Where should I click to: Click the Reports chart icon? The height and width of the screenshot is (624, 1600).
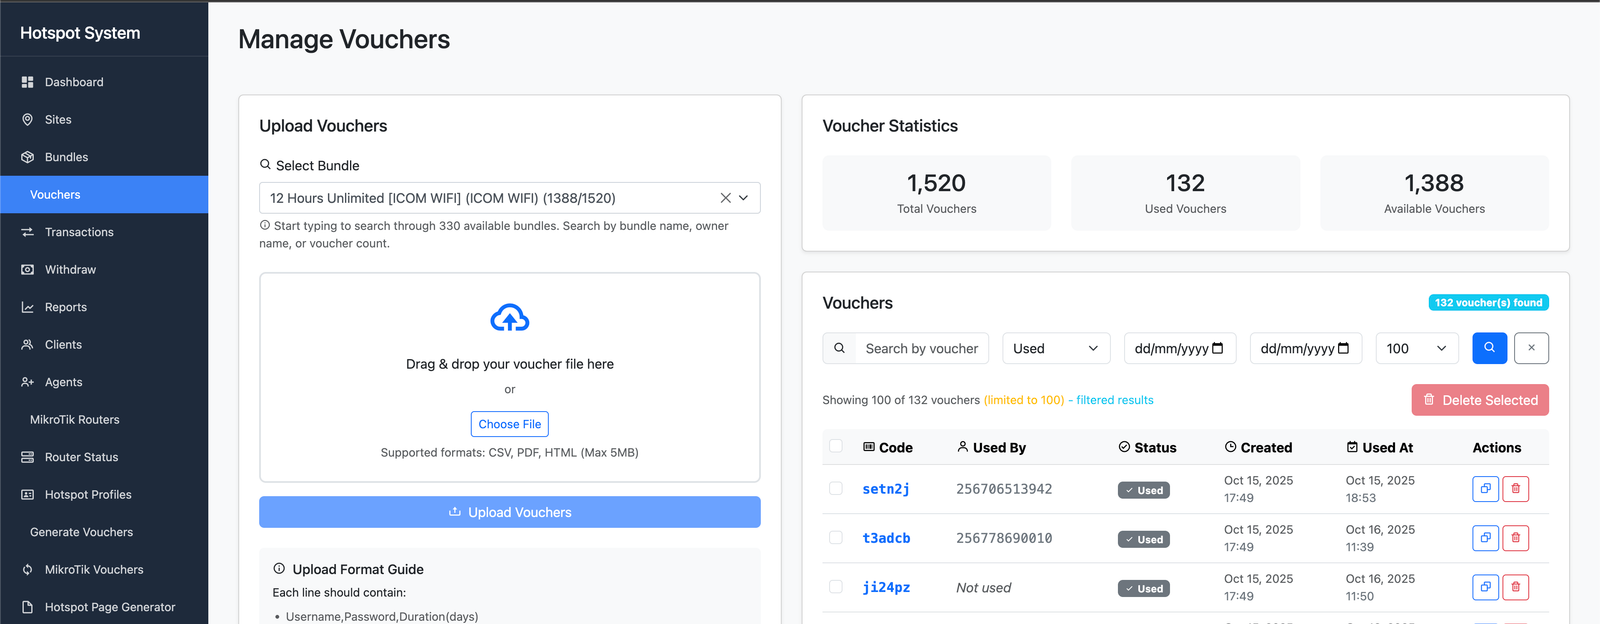tap(28, 307)
